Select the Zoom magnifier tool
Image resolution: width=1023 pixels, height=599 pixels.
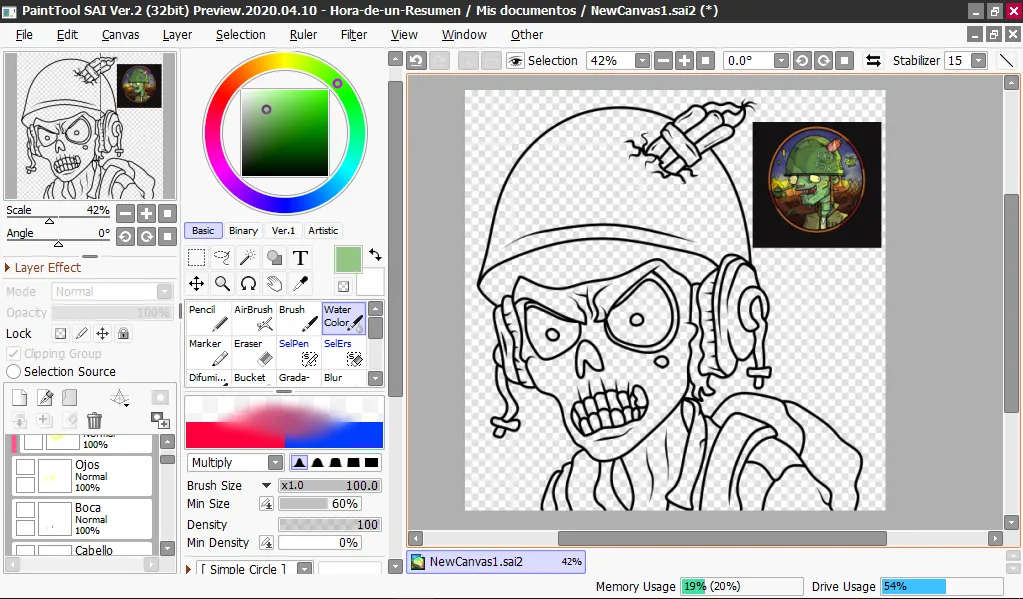click(x=222, y=283)
